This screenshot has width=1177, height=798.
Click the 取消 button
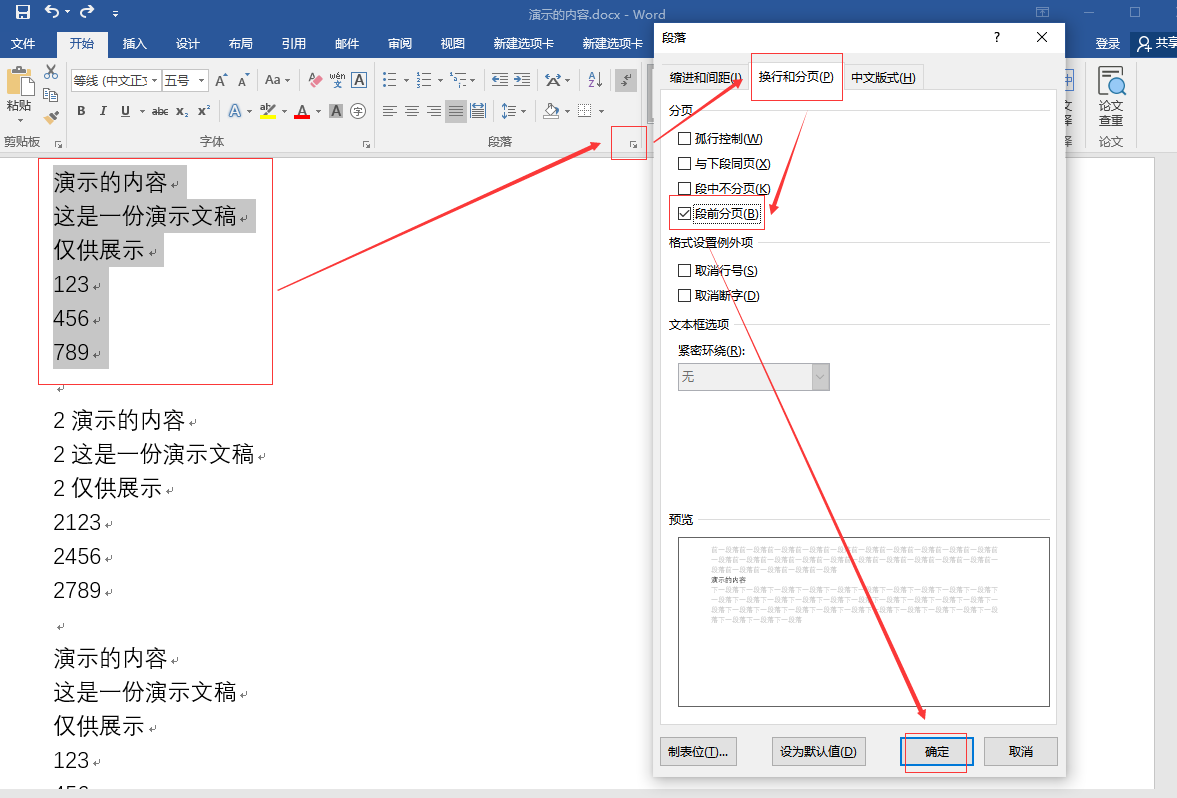[1021, 751]
